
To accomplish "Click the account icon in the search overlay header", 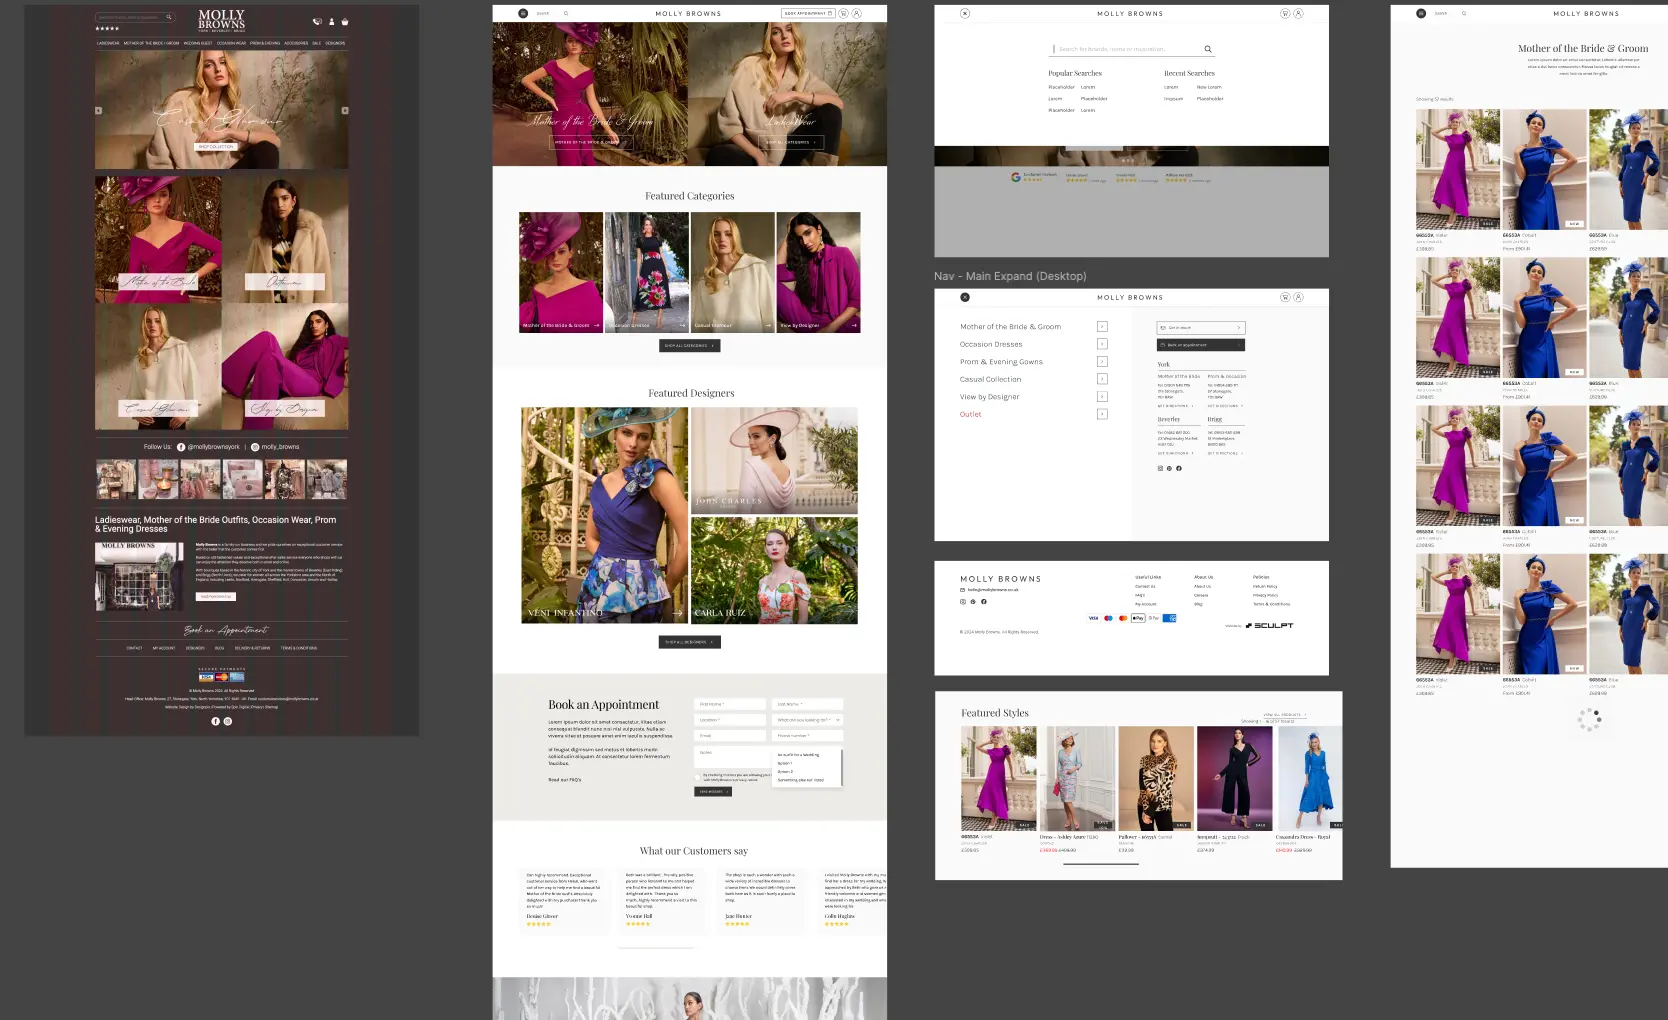I will tap(1298, 13).
